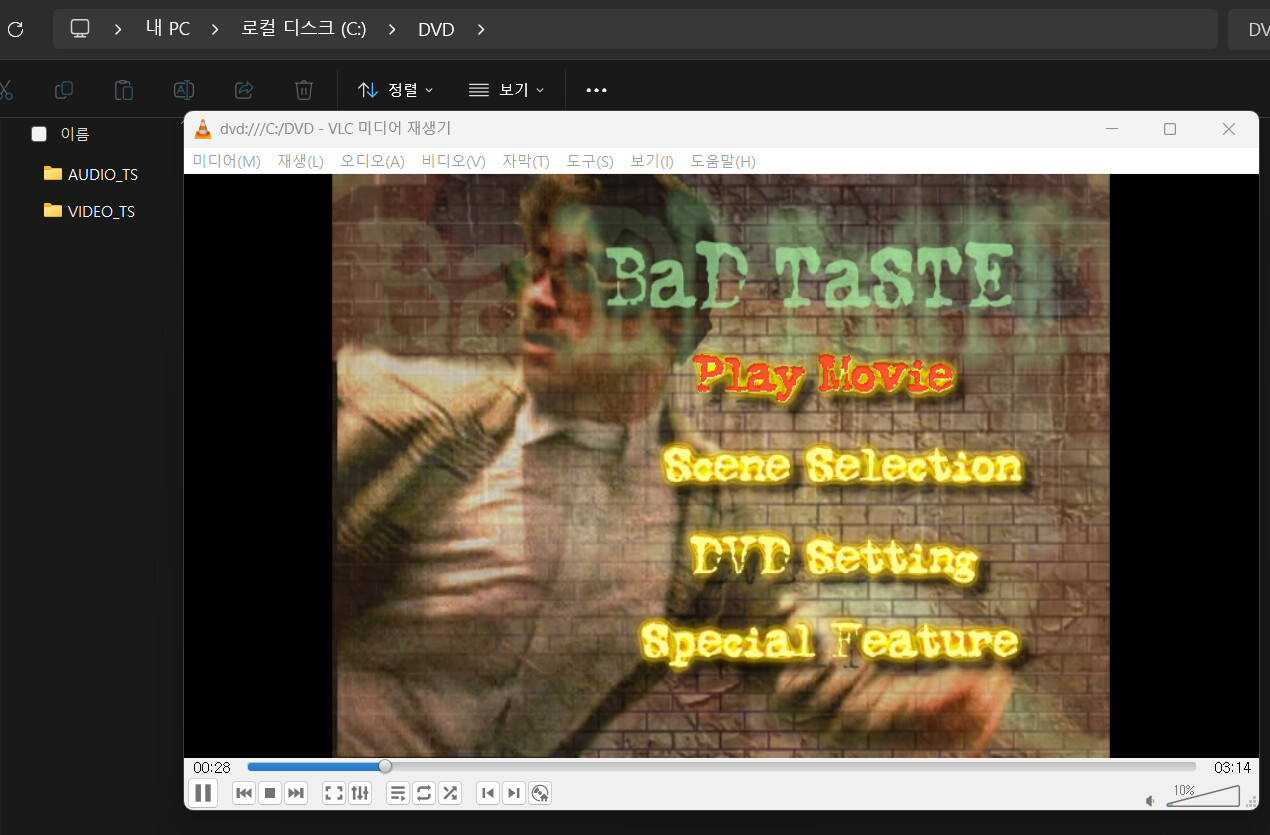Viewport: 1270px width, 835px height.
Task: Click the Share icon in Explorer toolbar
Action: [244, 90]
